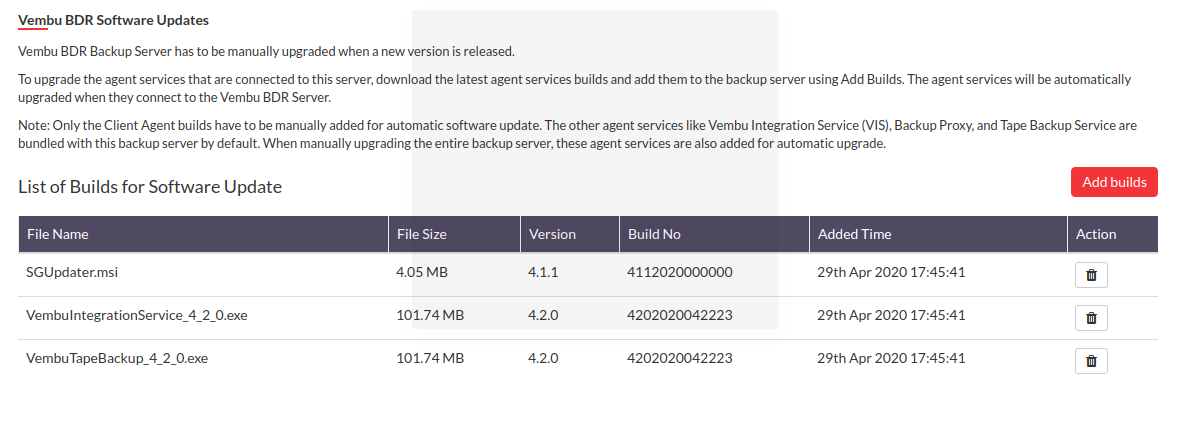Click the red Add builds button
Image resolution: width=1195 pixels, height=428 pixels.
click(x=1114, y=182)
